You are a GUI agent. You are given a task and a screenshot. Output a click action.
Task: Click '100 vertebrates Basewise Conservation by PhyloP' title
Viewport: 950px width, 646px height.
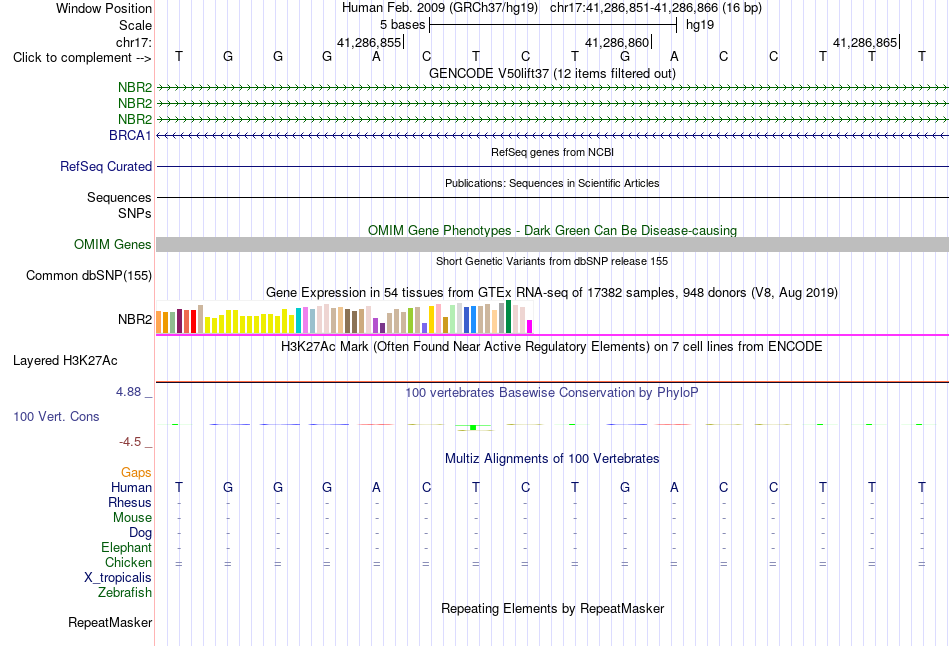click(x=552, y=393)
